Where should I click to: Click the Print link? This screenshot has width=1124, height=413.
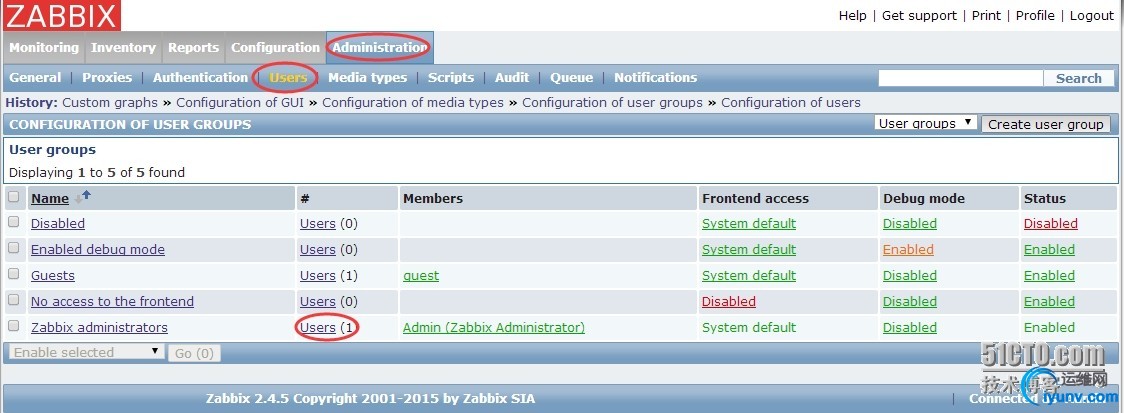(x=986, y=15)
